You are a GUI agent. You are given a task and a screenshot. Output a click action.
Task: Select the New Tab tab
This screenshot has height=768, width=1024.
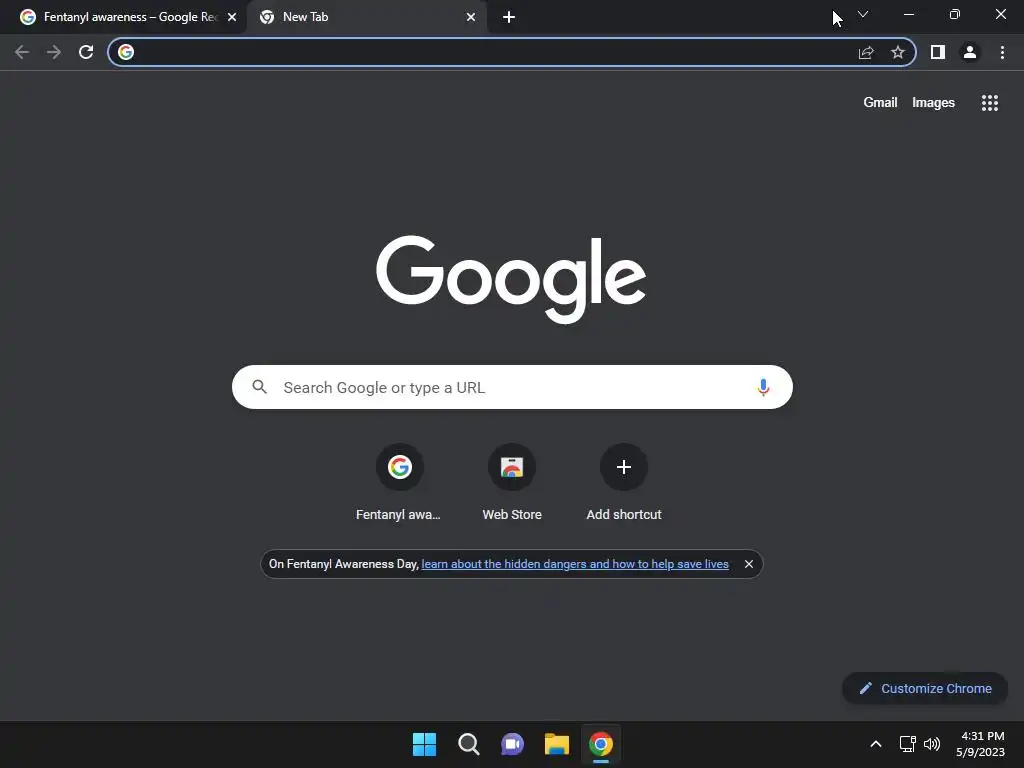click(x=367, y=18)
